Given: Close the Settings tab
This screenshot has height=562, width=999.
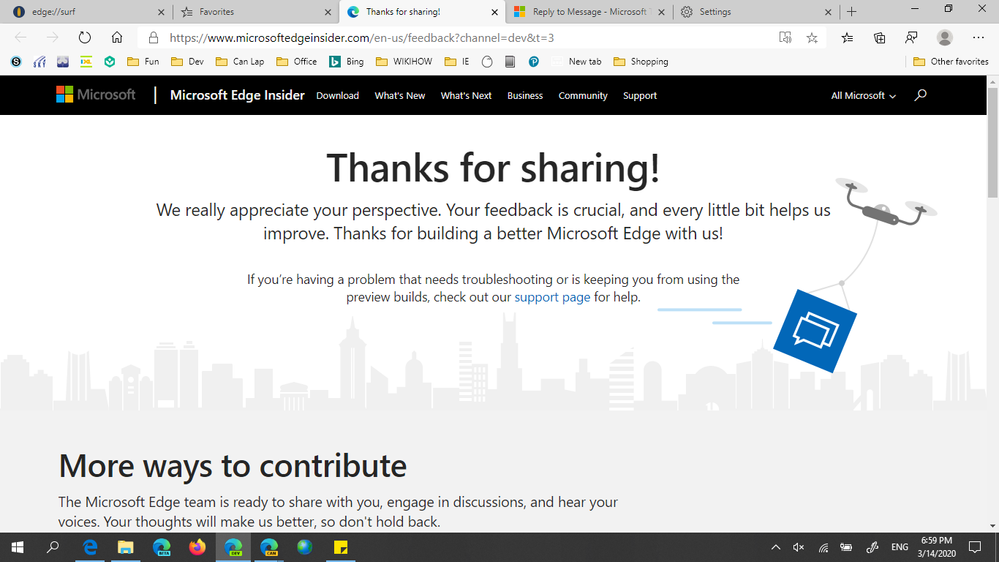Looking at the screenshot, I should (828, 11).
